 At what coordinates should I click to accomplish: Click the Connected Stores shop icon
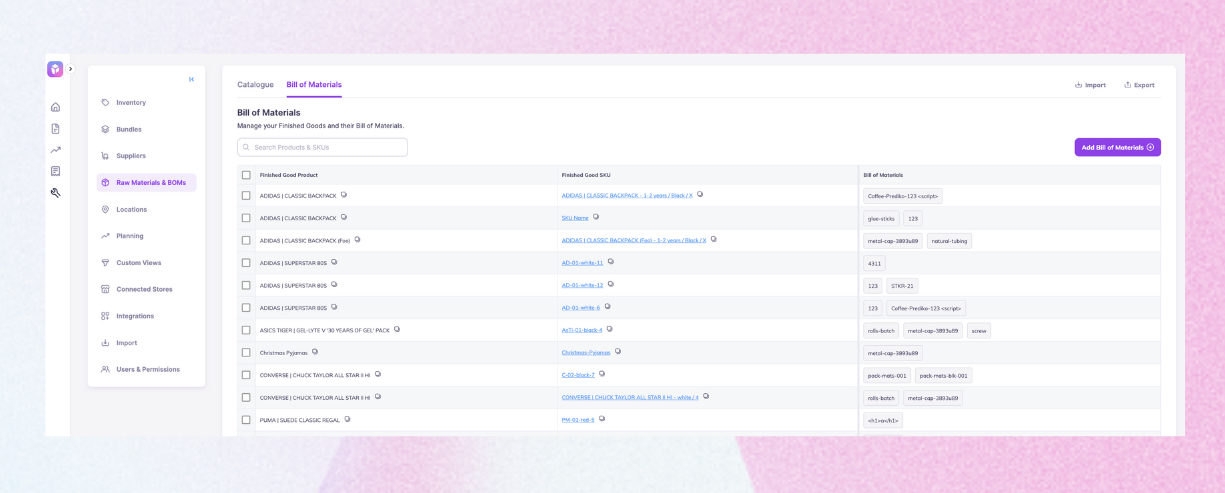[105, 289]
